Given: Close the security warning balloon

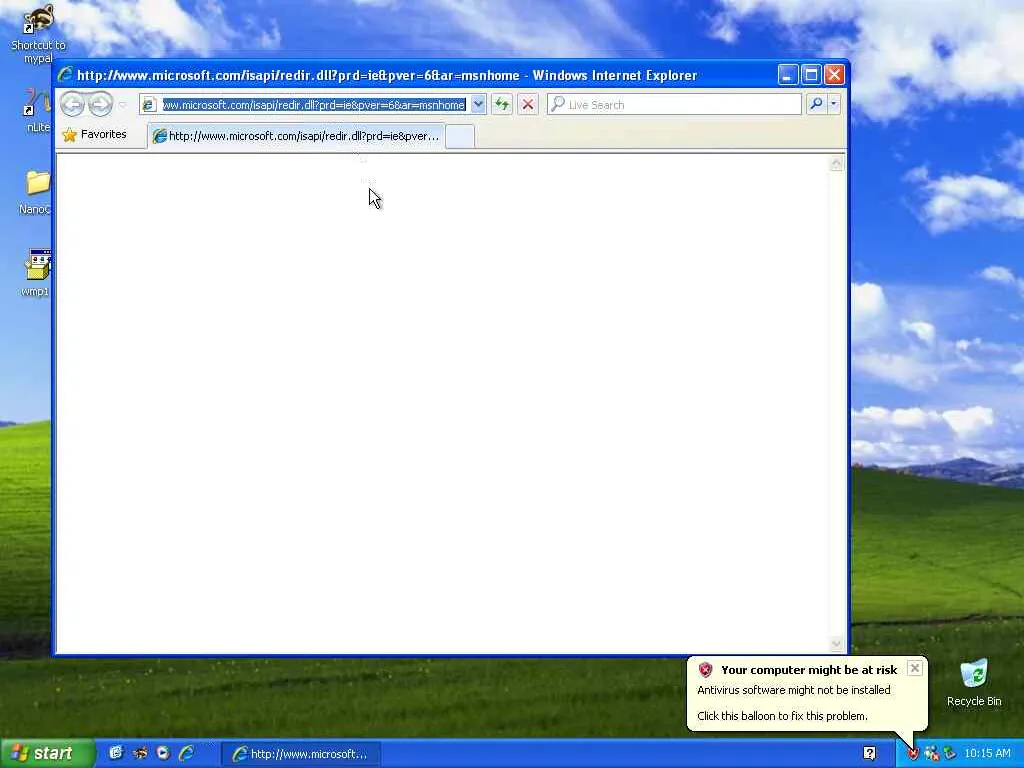Looking at the screenshot, I should pyautogui.click(x=915, y=668).
